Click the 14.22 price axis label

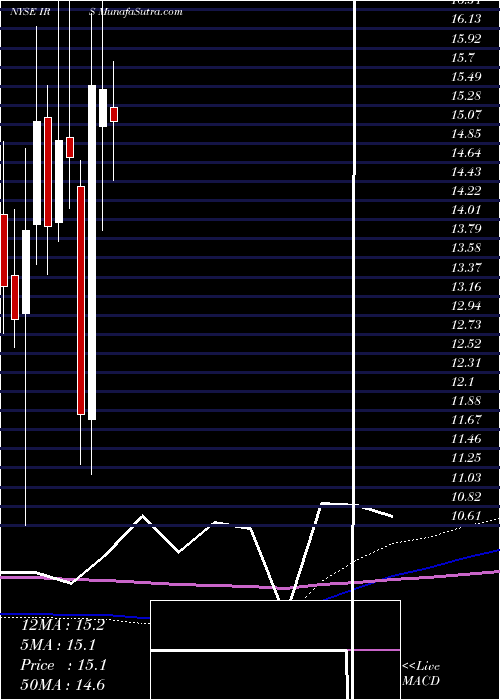466,191
